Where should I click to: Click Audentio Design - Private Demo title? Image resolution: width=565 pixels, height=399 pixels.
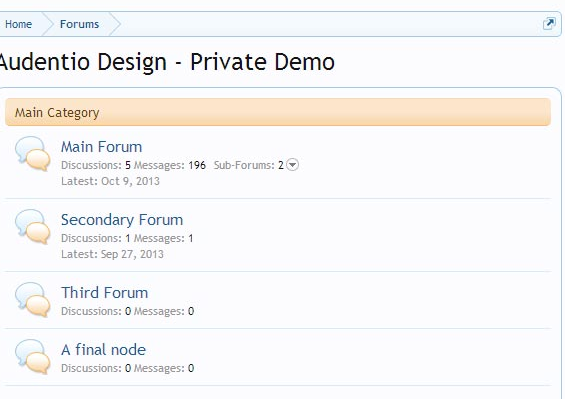[x=167, y=62]
